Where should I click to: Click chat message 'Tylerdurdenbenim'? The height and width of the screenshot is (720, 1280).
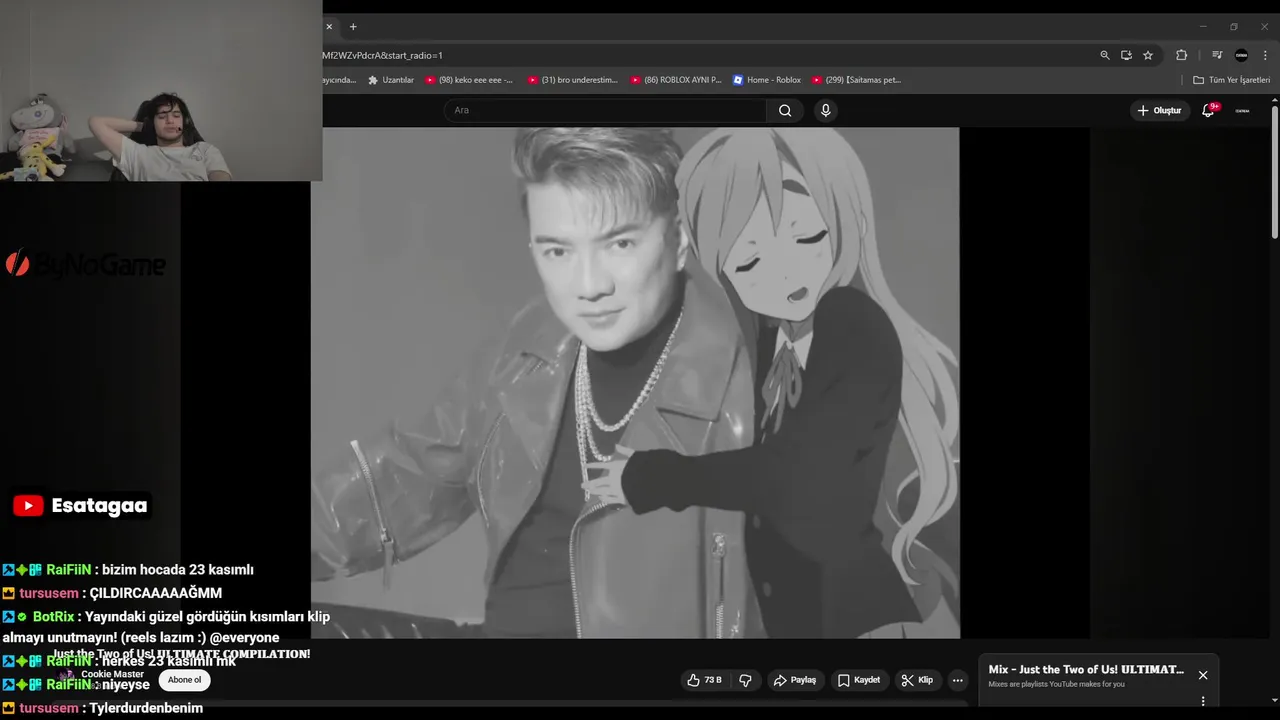click(x=146, y=708)
